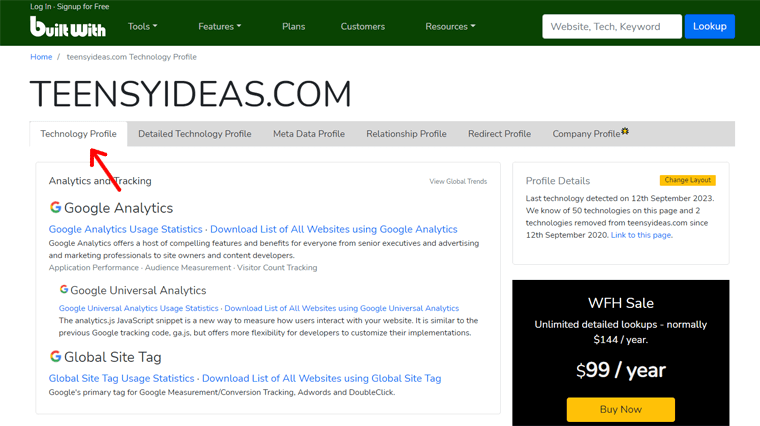The height and width of the screenshot is (426, 760).
Task: Click the Application Performance category link
Action: coord(94,268)
